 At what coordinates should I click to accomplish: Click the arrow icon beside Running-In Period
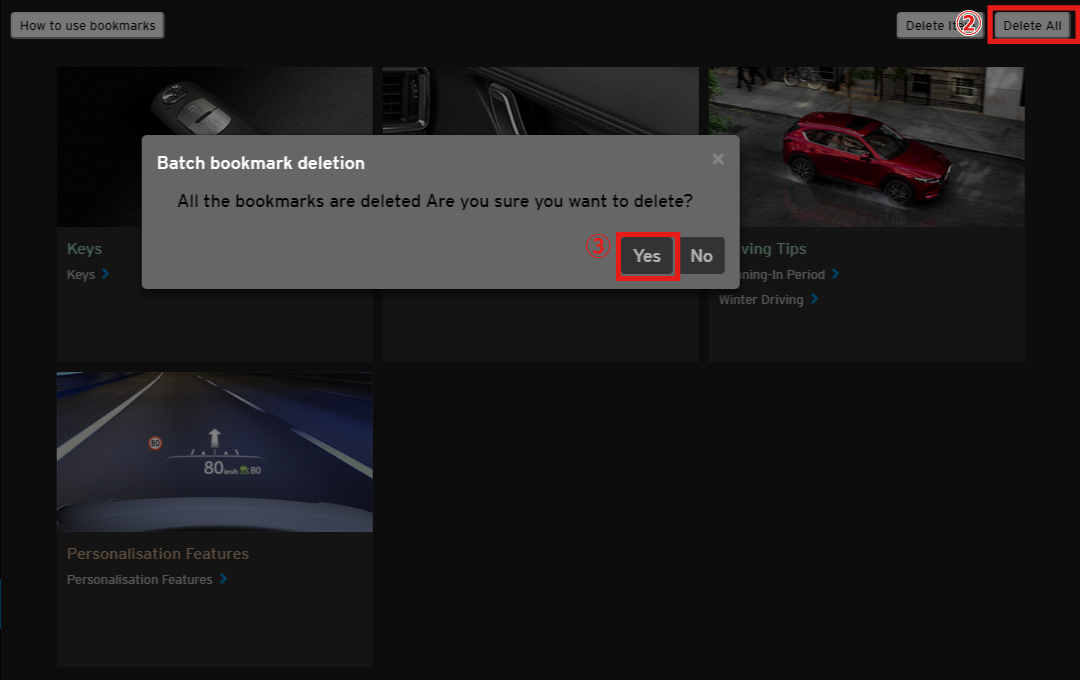pyautogui.click(x=835, y=274)
